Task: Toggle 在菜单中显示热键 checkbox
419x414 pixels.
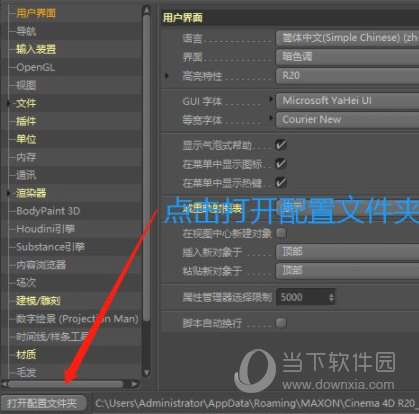Action: click(281, 183)
